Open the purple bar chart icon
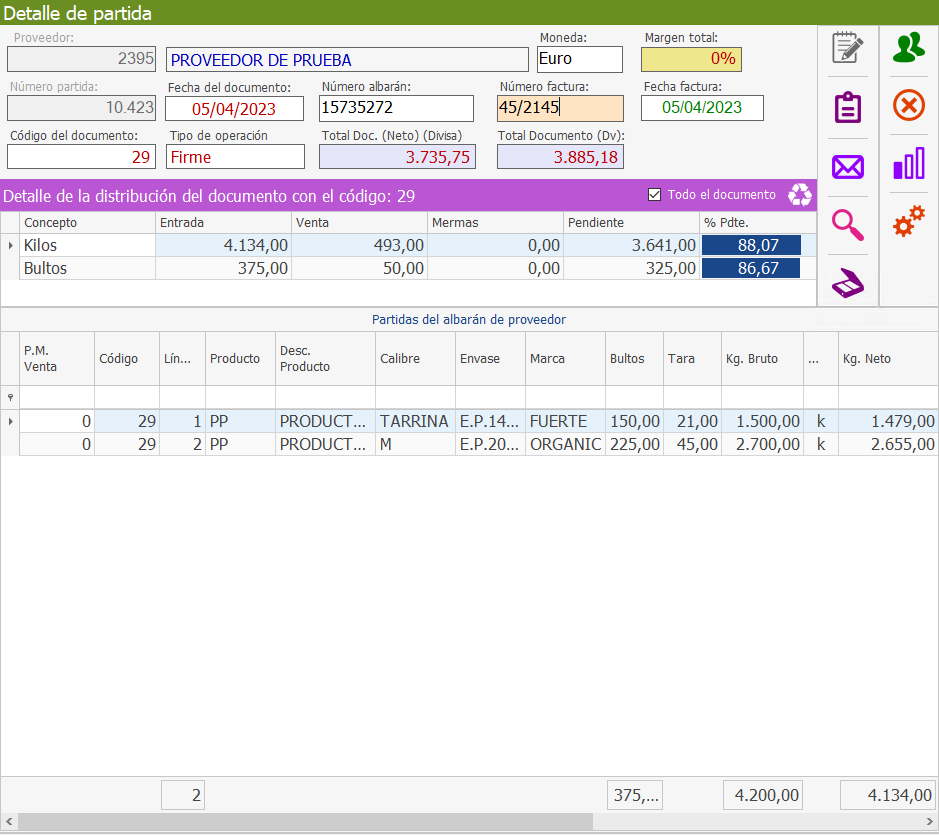Image resolution: width=939 pixels, height=835 pixels. pos(909,163)
